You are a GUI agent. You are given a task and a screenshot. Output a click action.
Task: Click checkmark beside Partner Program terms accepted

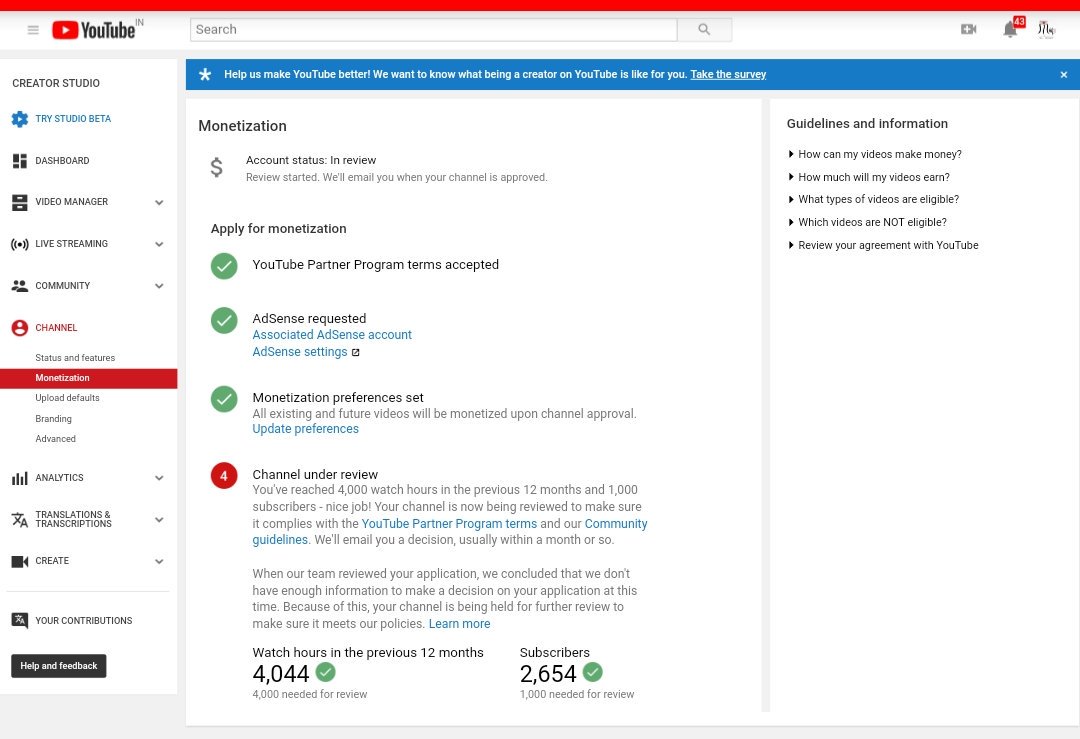coord(224,265)
